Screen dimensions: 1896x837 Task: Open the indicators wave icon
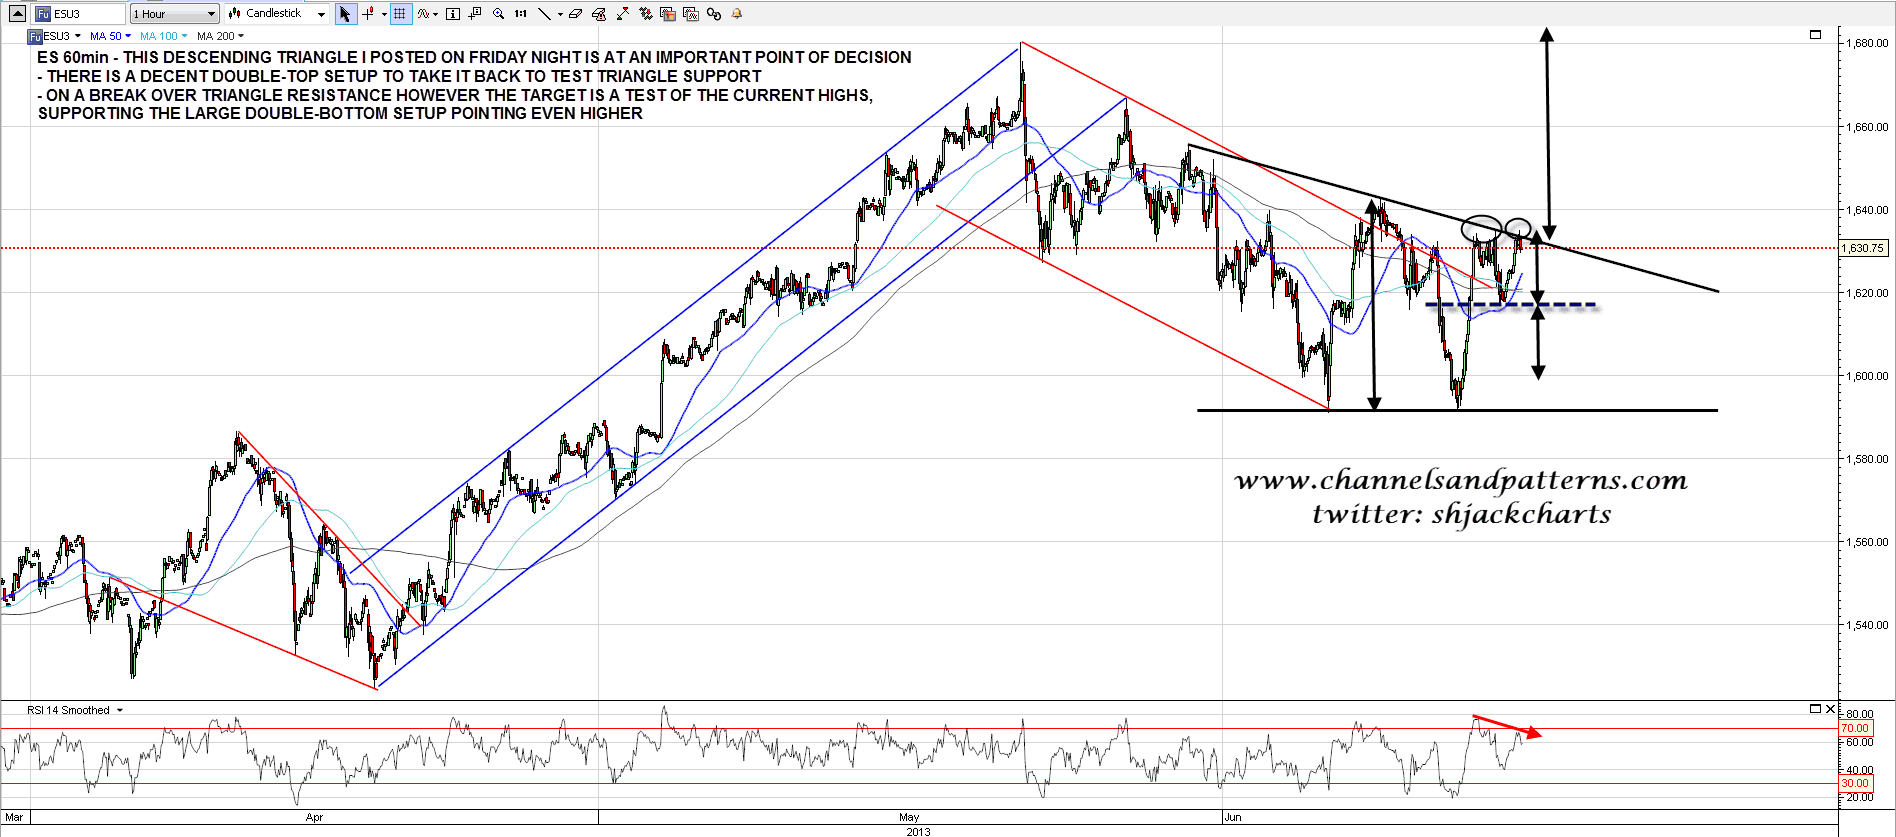click(424, 14)
